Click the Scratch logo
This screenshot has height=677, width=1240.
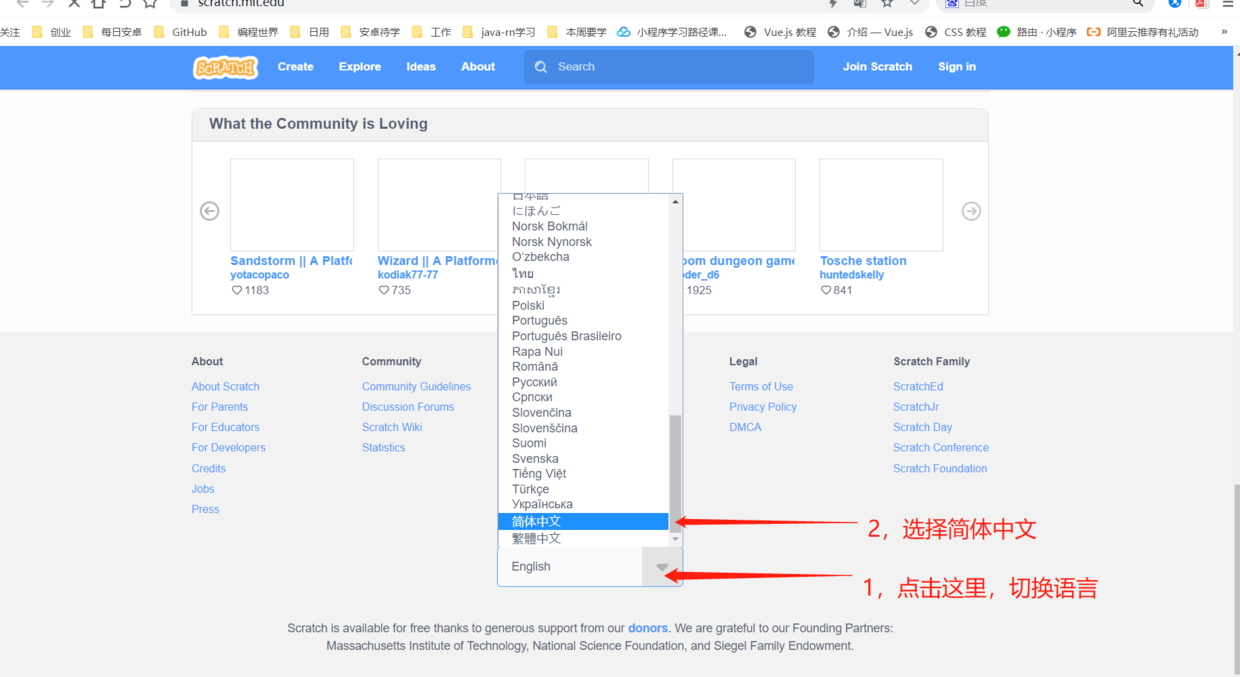click(x=225, y=67)
